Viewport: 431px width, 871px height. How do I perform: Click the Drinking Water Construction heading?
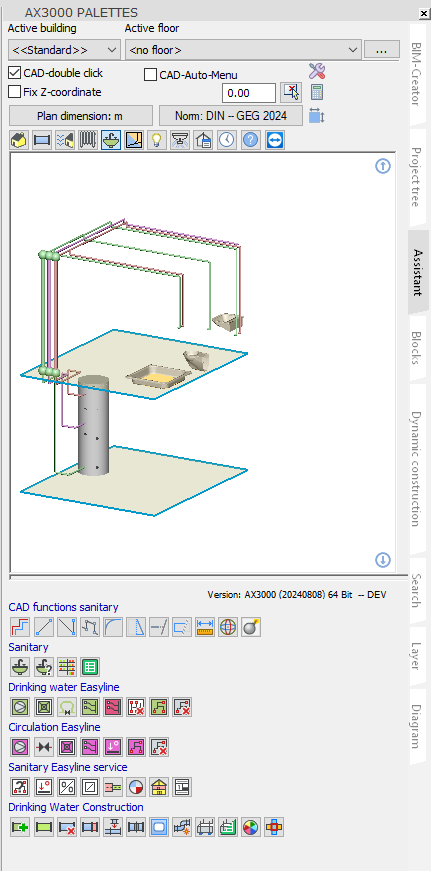tap(76, 807)
